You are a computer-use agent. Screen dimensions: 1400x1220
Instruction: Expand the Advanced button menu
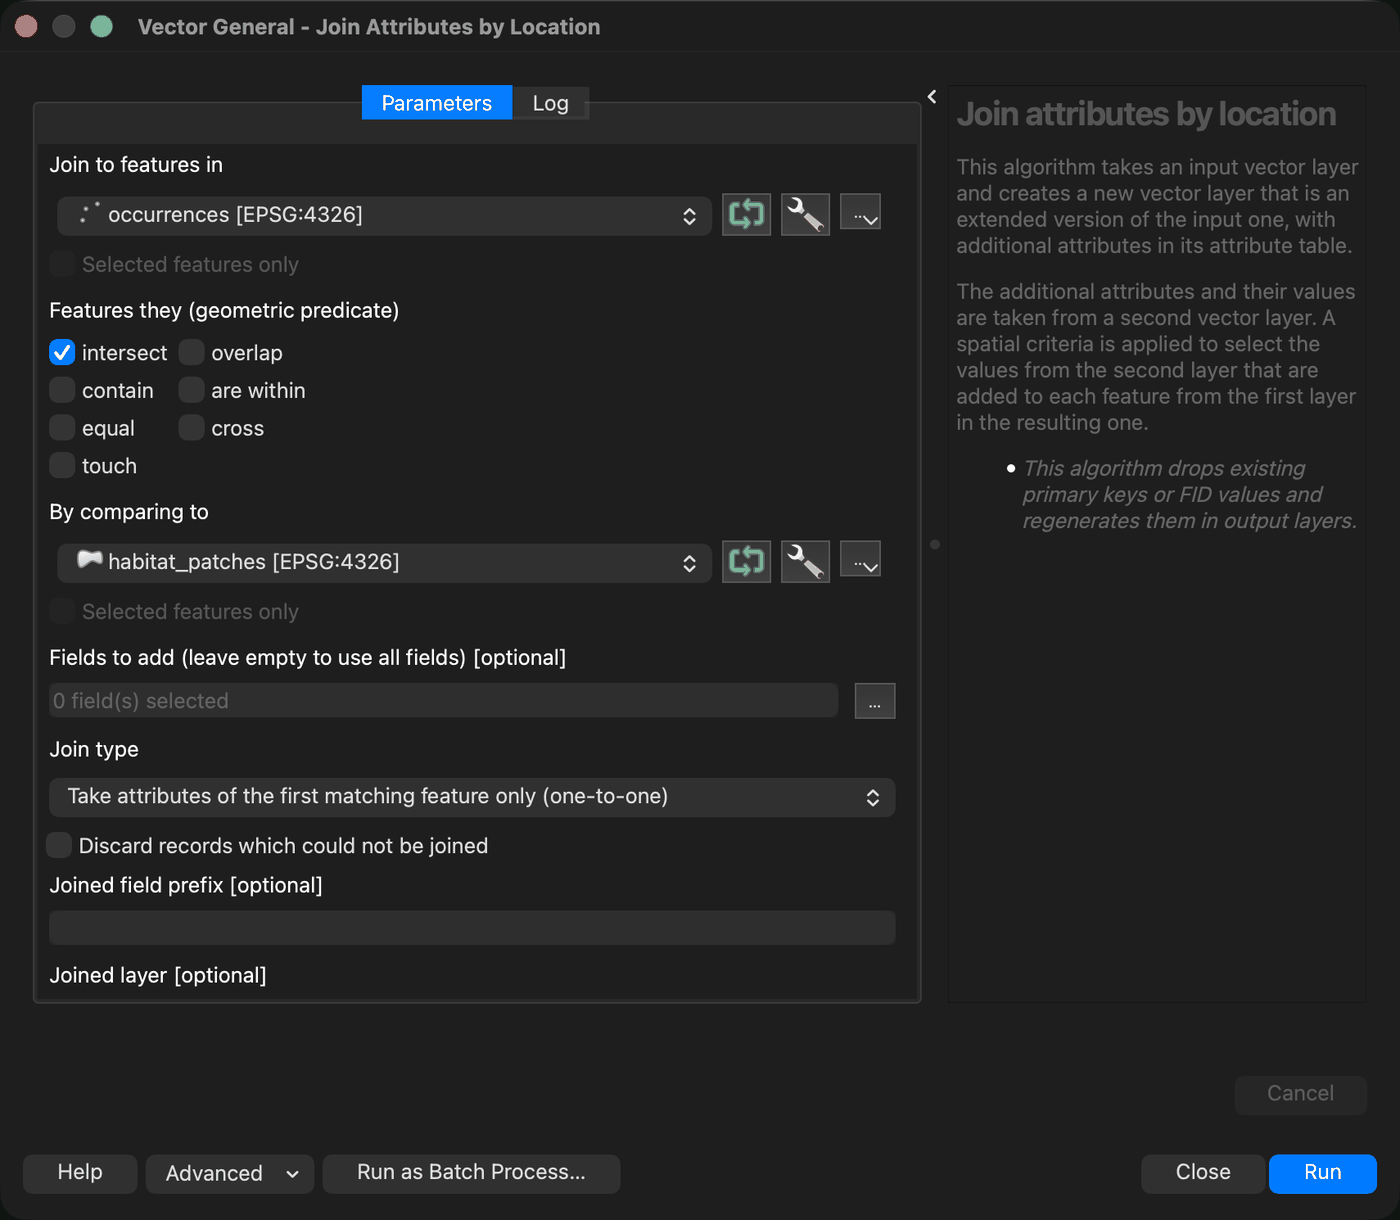click(x=230, y=1174)
